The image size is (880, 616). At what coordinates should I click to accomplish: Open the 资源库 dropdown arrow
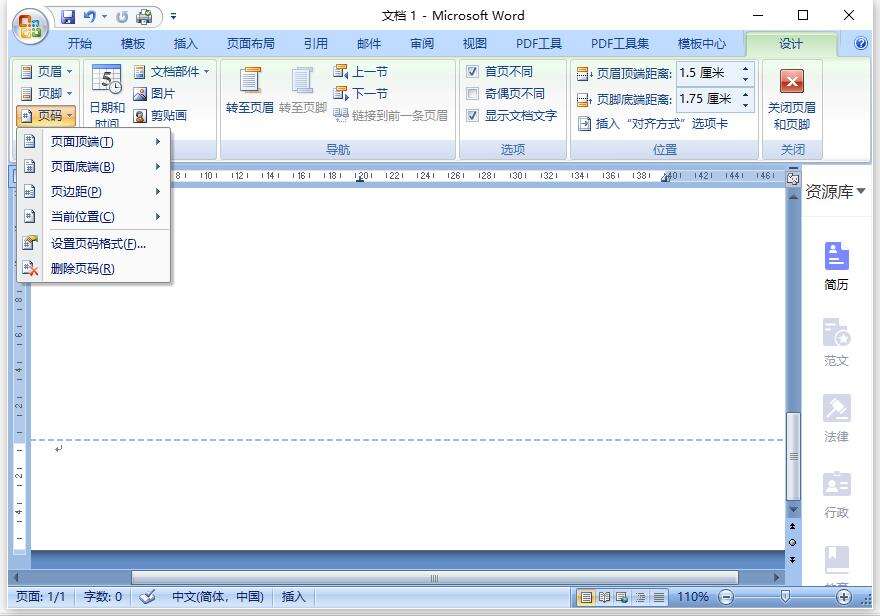pyautogui.click(x=861, y=191)
